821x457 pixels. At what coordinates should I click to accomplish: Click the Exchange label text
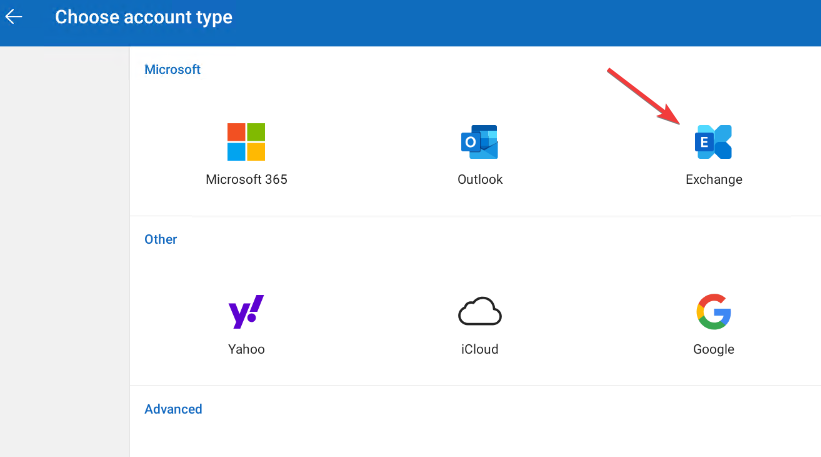tap(714, 180)
